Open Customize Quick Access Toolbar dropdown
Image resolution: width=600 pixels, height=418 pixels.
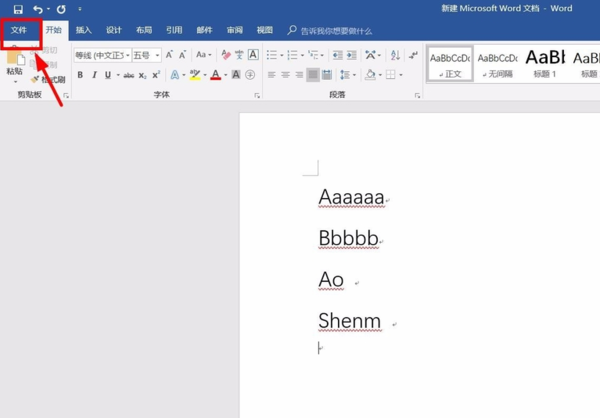[80, 9]
